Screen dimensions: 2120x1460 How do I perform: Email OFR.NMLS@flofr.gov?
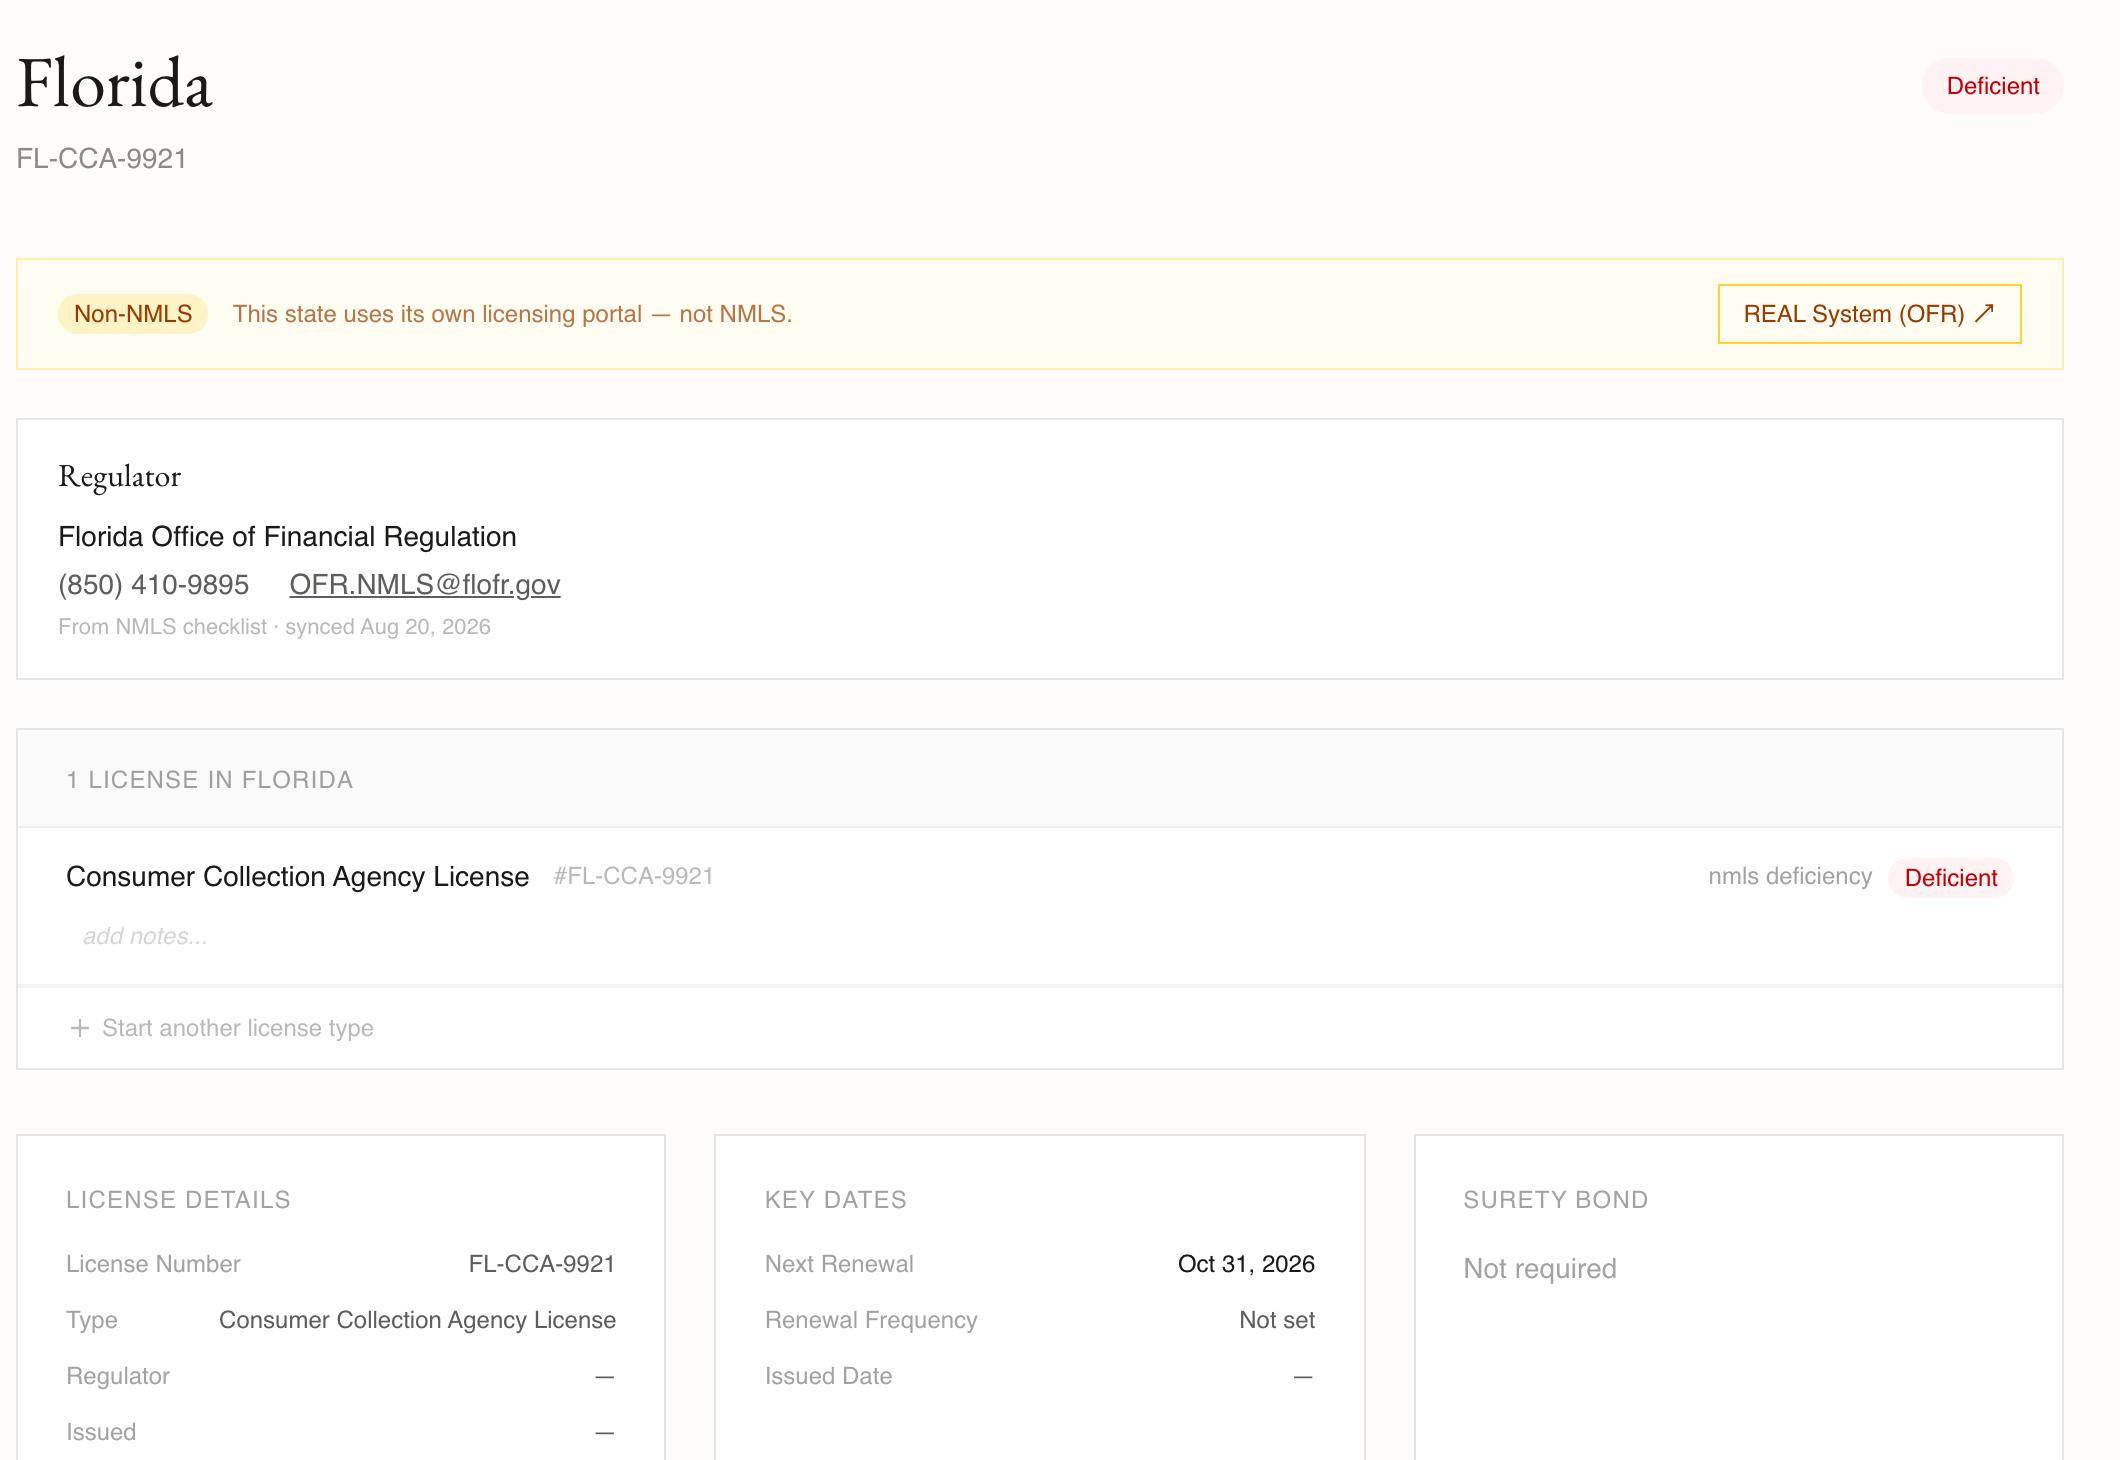point(425,584)
